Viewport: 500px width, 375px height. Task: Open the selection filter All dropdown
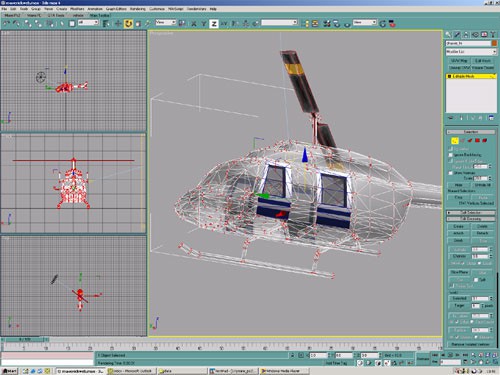(88, 22)
